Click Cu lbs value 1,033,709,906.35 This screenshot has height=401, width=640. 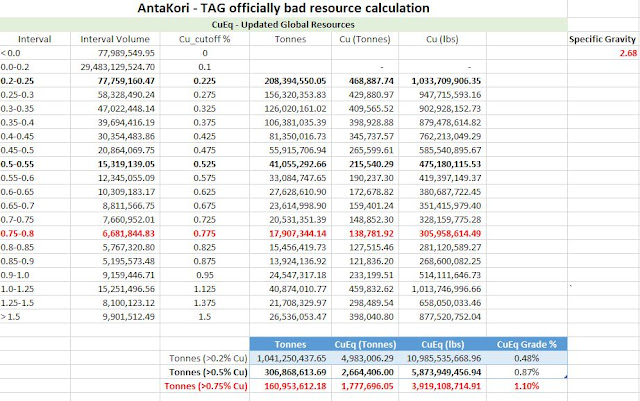click(446, 81)
